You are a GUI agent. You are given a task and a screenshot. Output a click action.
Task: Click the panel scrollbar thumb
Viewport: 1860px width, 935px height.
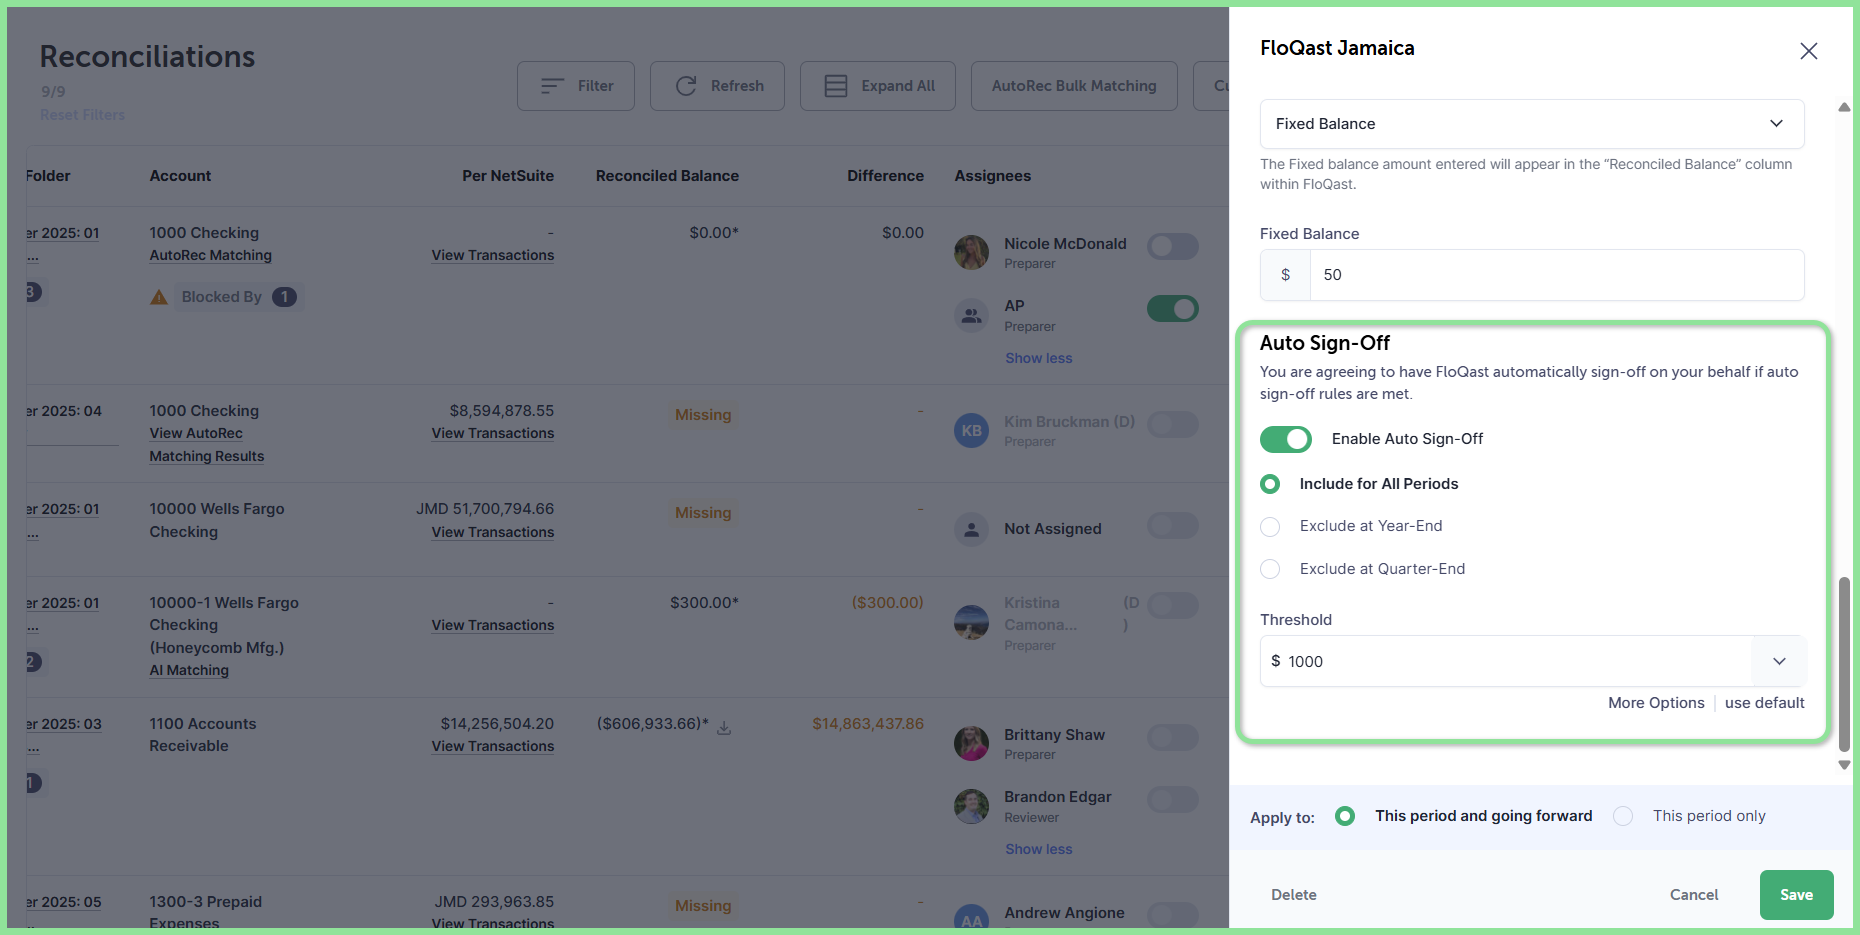pos(1844,664)
